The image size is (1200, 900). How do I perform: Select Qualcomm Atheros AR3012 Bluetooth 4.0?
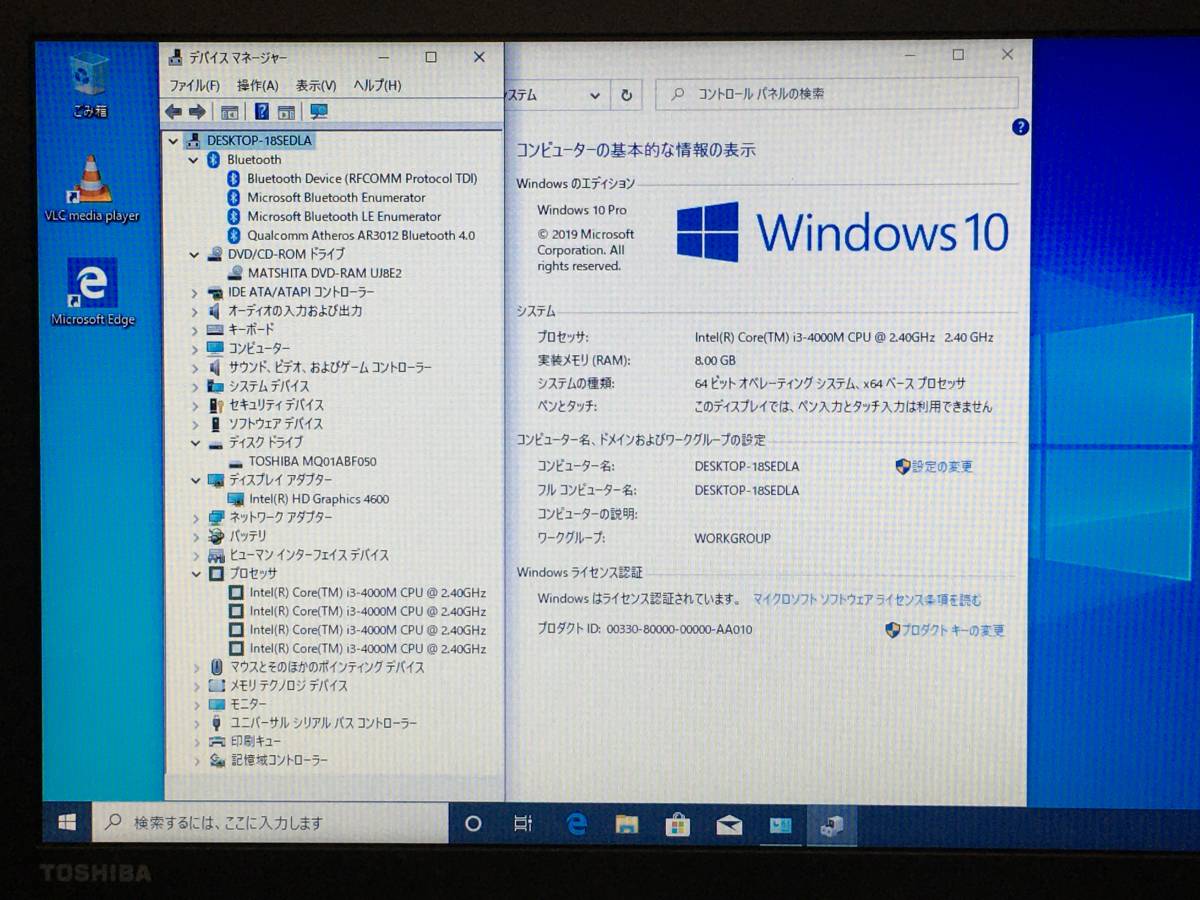(x=361, y=235)
